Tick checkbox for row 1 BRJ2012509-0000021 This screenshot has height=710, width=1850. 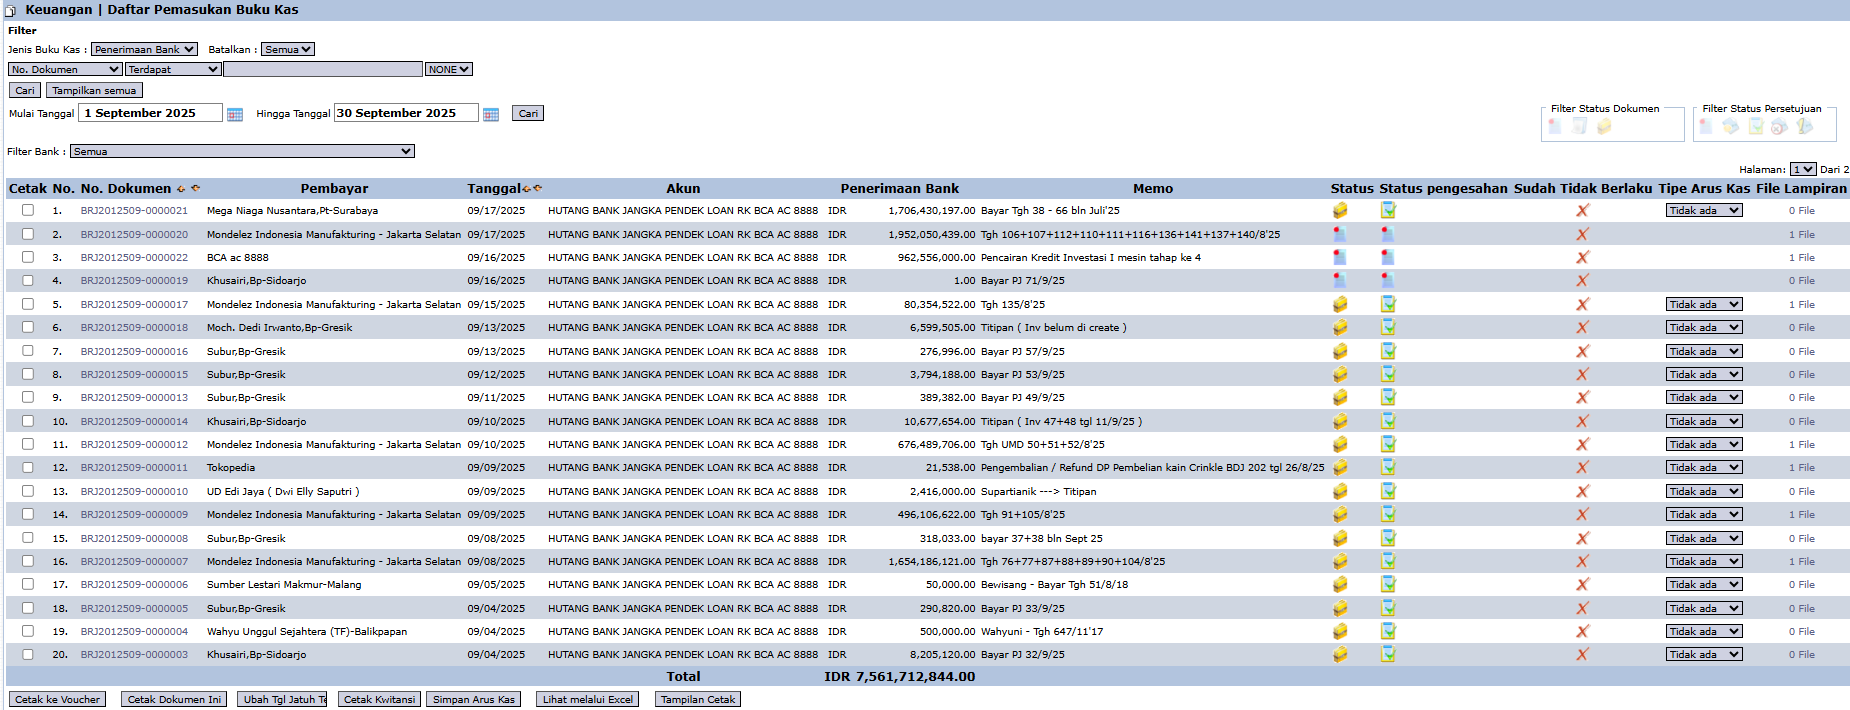pyautogui.click(x=28, y=210)
